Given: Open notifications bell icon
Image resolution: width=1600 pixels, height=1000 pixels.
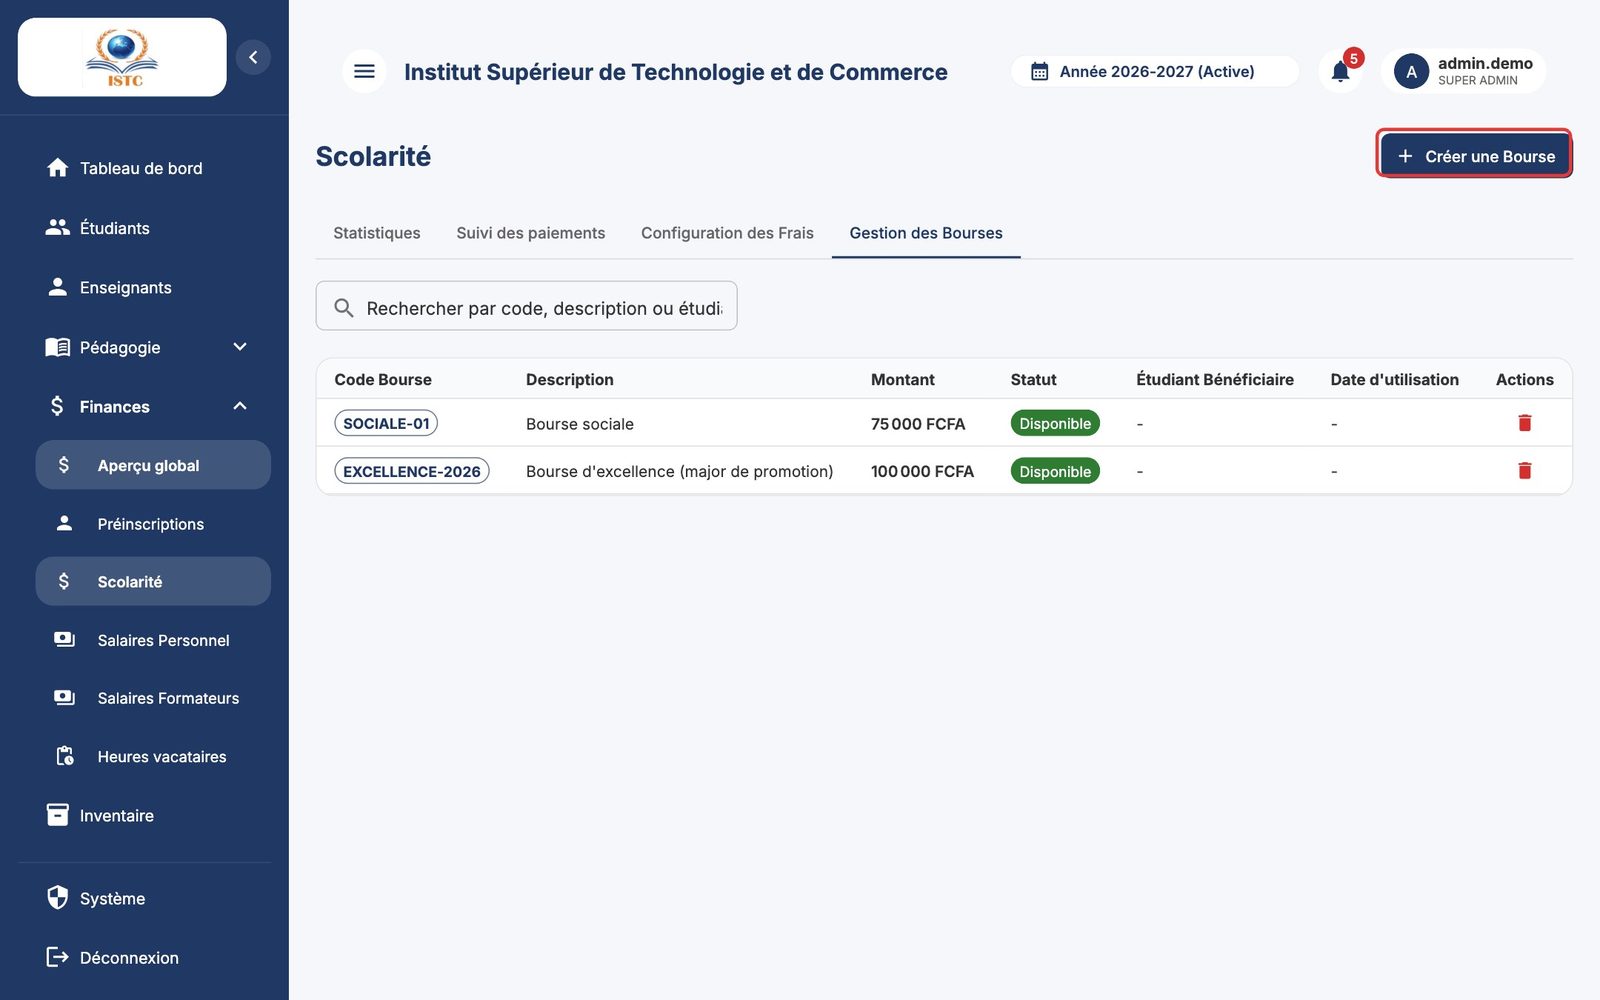Looking at the screenshot, I should click(x=1340, y=71).
